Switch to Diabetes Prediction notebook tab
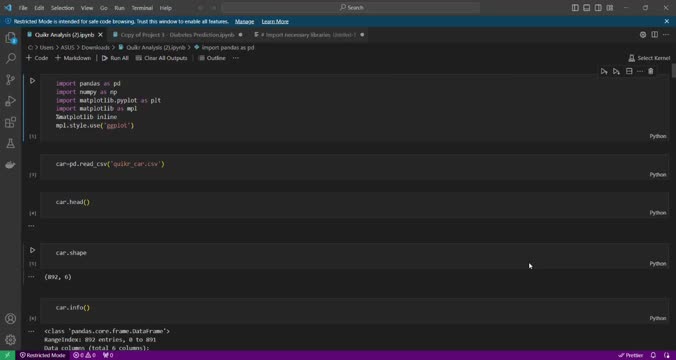 coord(177,34)
